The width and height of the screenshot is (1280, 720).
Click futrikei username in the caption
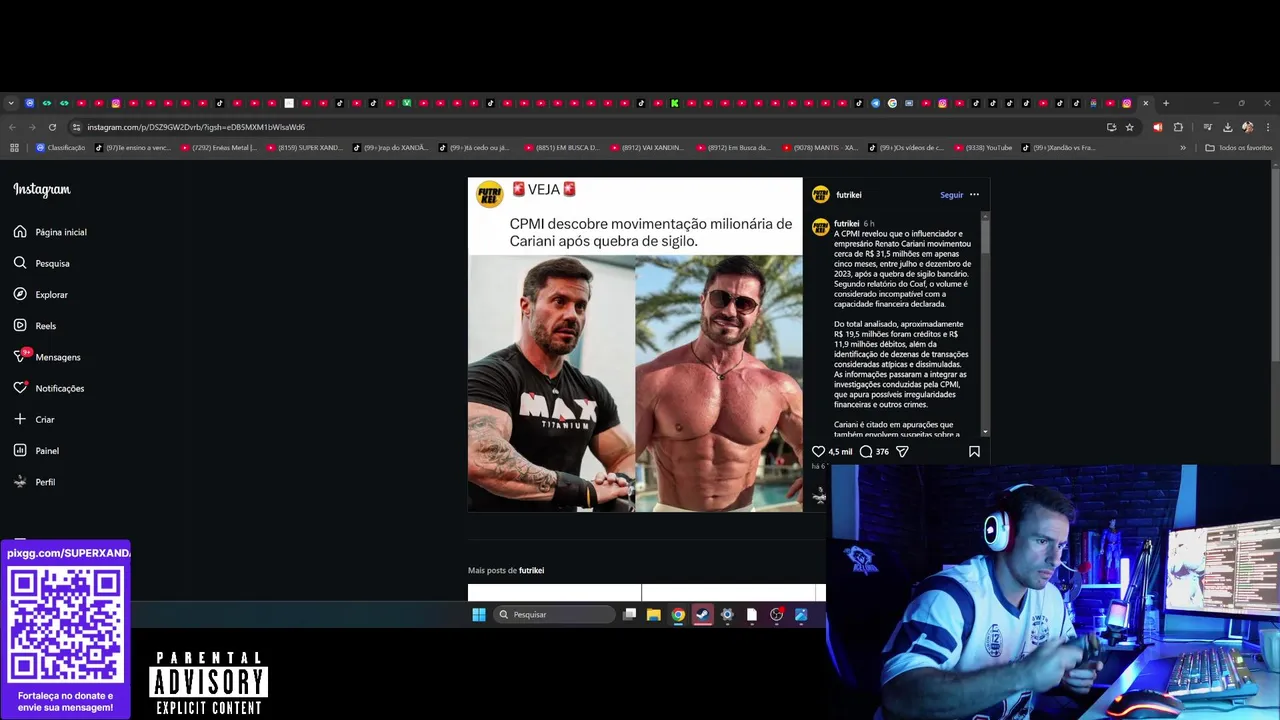pyautogui.click(x=847, y=224)
